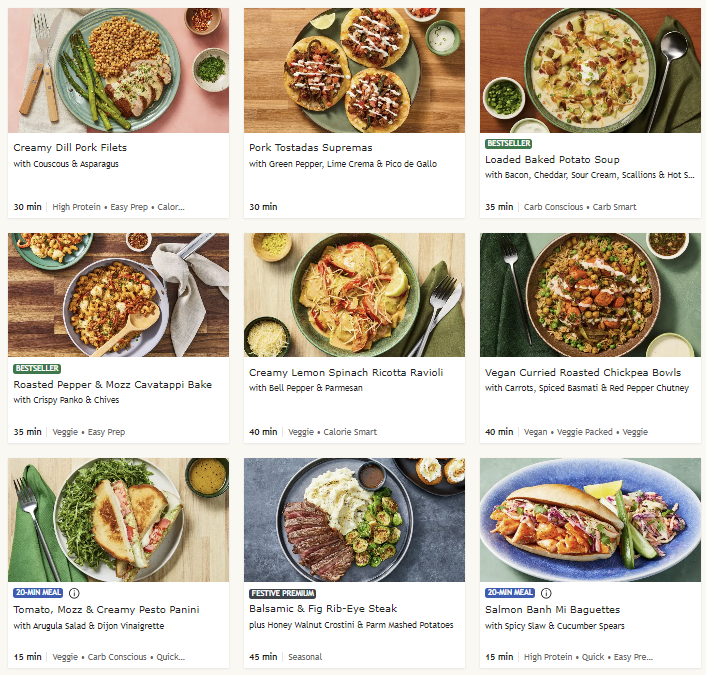Open the Creamy Dill Pork Filets title
The image size is (706, 675).
(x=68, y=147)
